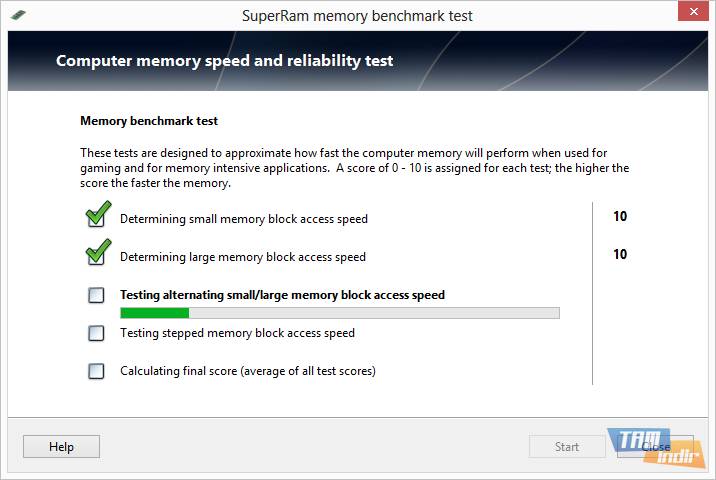Click the bold "Testing alternating small/large memory" text
This screenshot has width=716, height=480.
(x=282, y=295)
